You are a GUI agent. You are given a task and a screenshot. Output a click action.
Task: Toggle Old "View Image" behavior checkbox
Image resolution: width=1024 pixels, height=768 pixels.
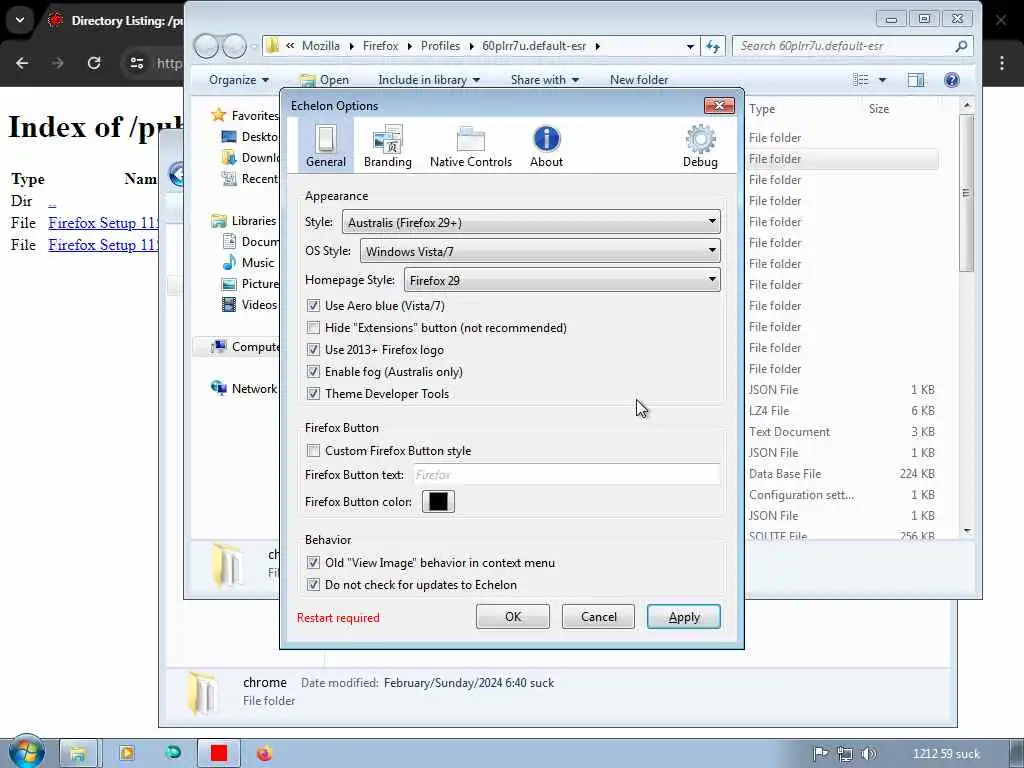pyautogui.click(x=313, y=562)
